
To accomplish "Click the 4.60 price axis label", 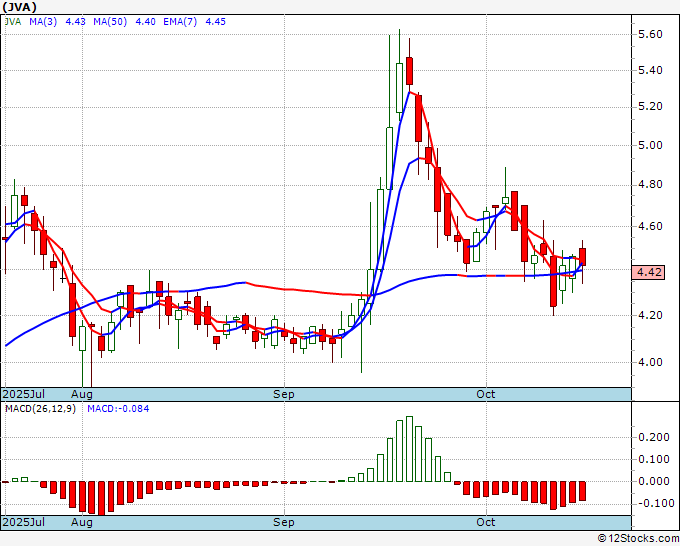I will (x=650, y=226).
